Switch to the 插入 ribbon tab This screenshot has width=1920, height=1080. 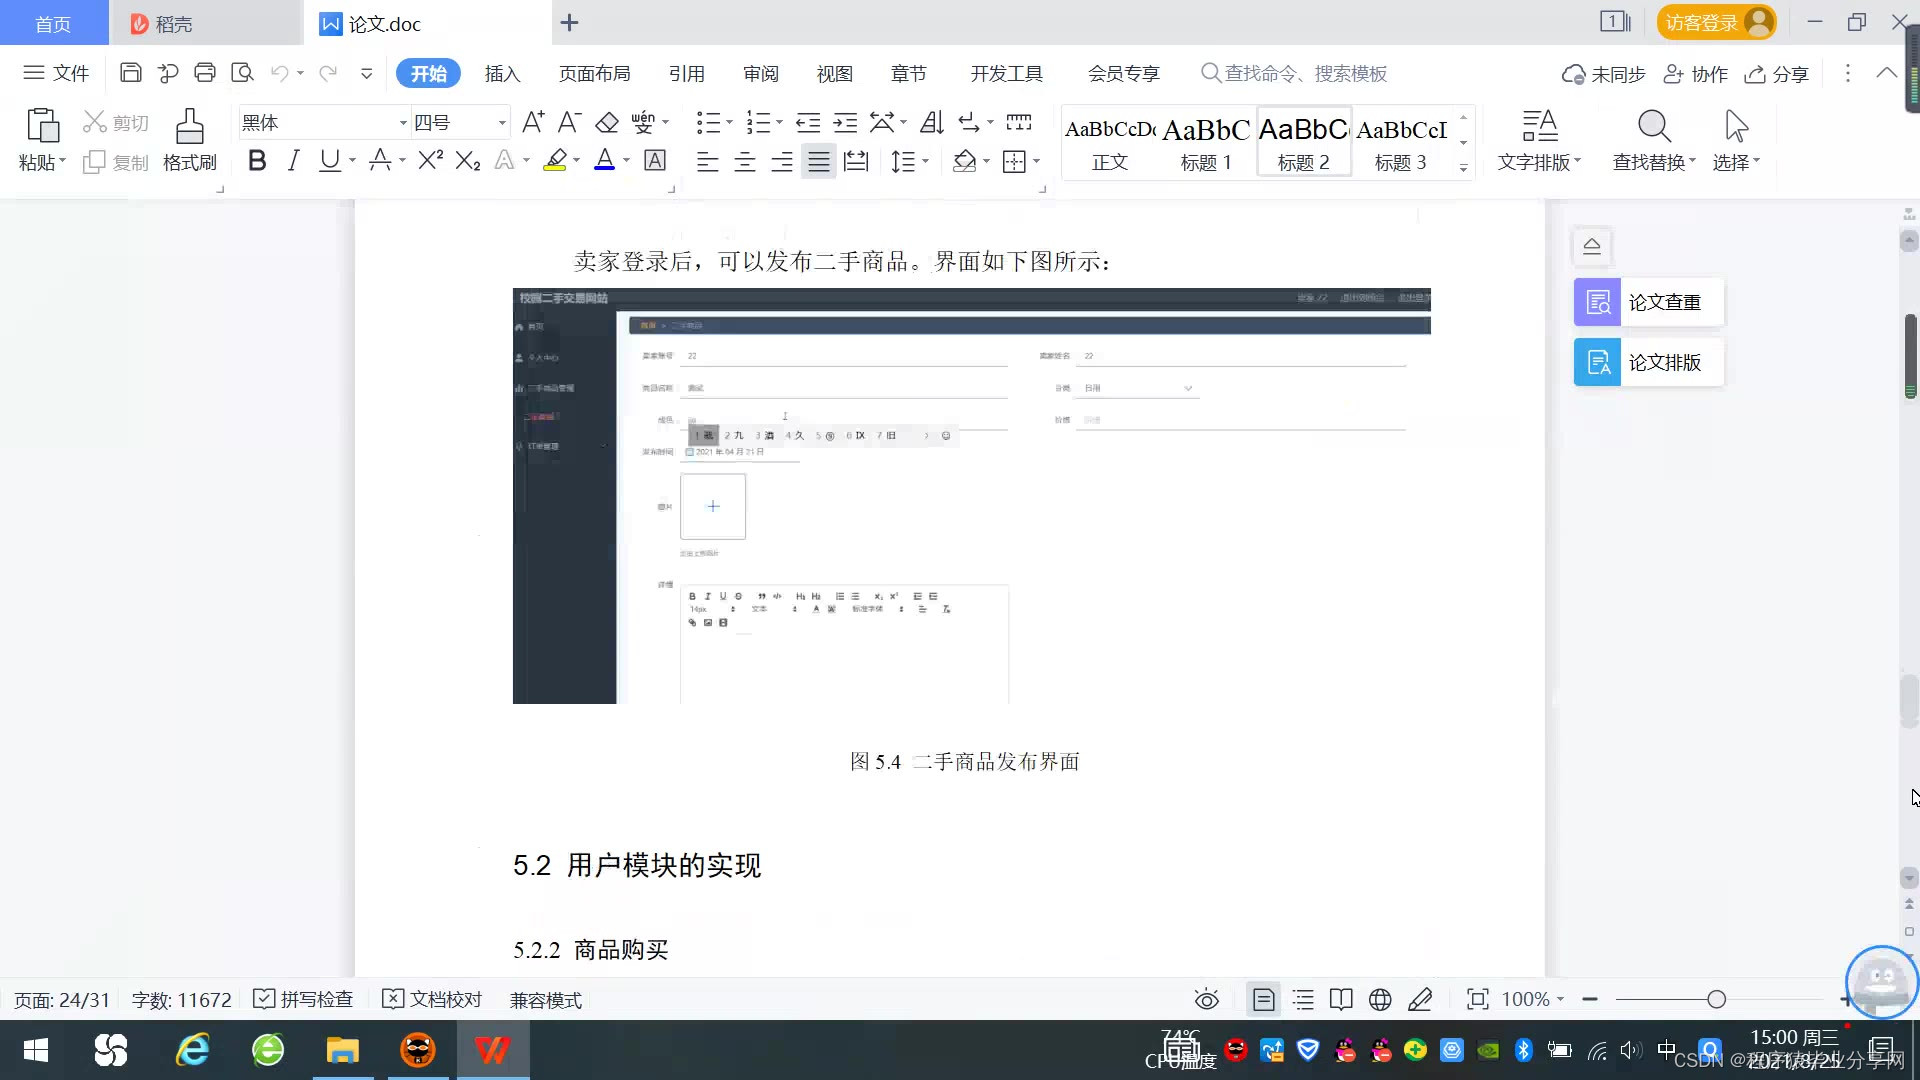coord(502,74)
